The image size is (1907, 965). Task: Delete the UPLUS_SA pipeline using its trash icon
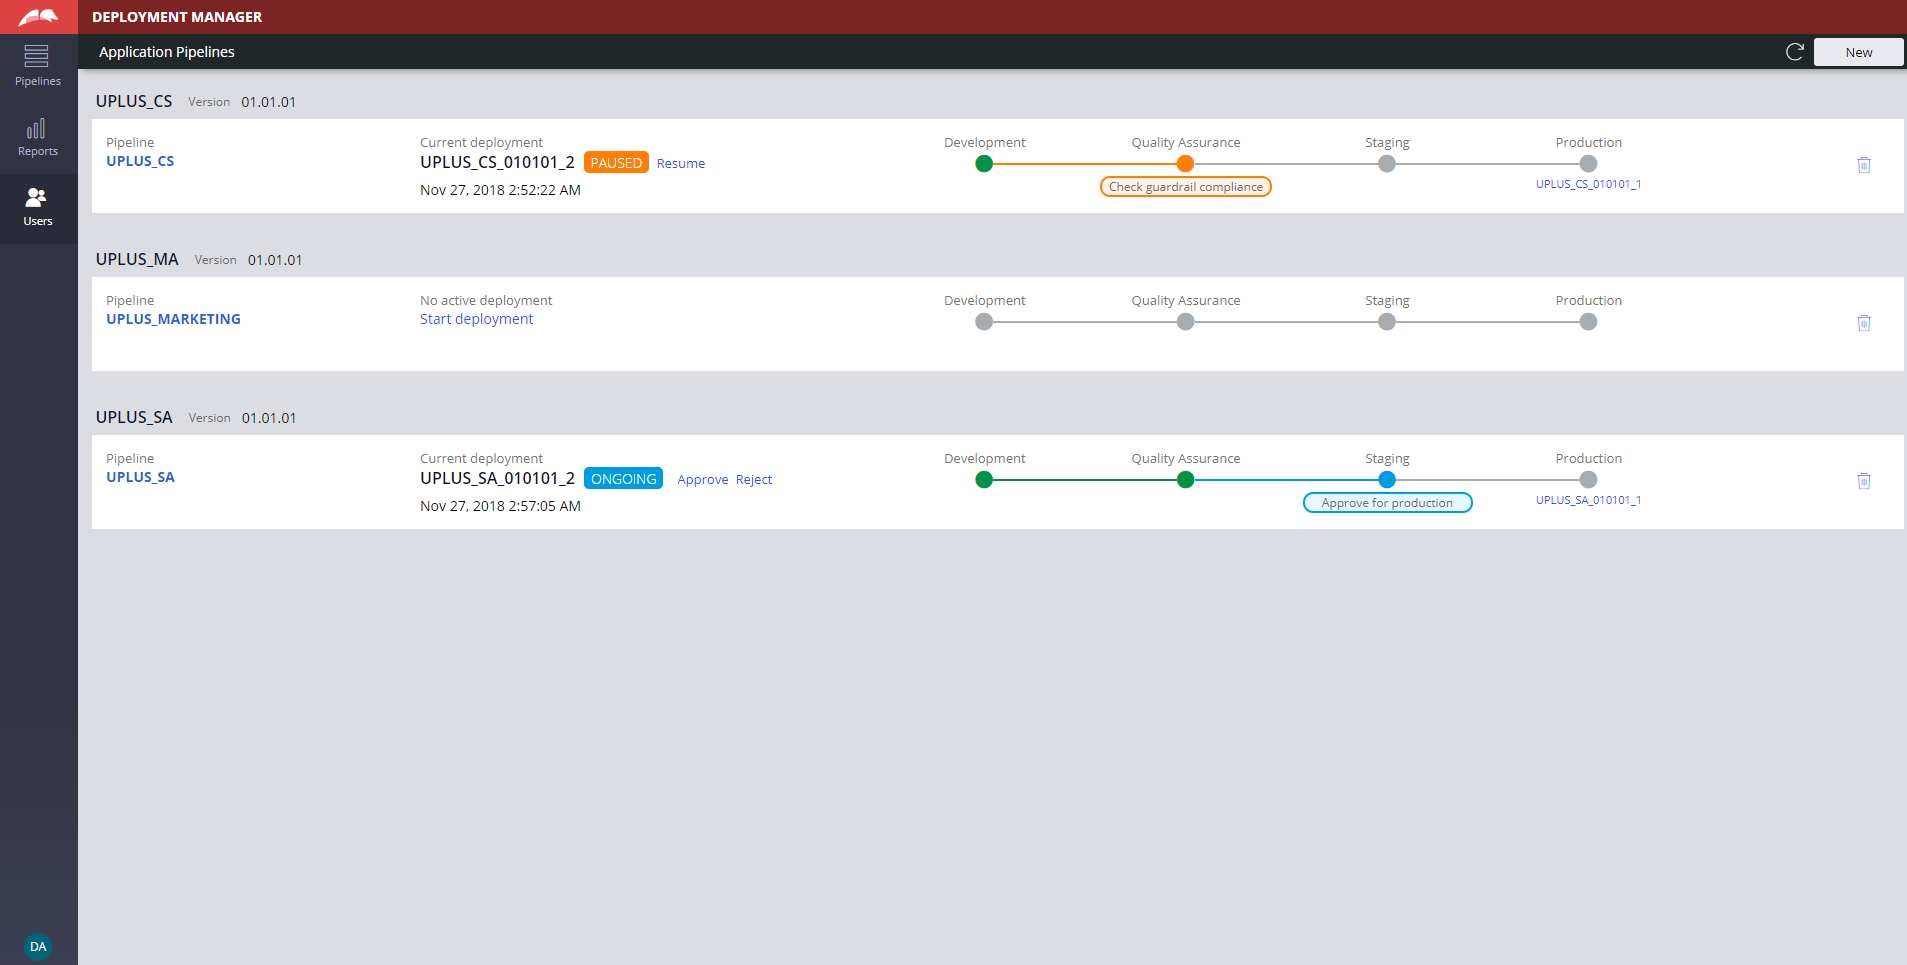(1865, 481)
